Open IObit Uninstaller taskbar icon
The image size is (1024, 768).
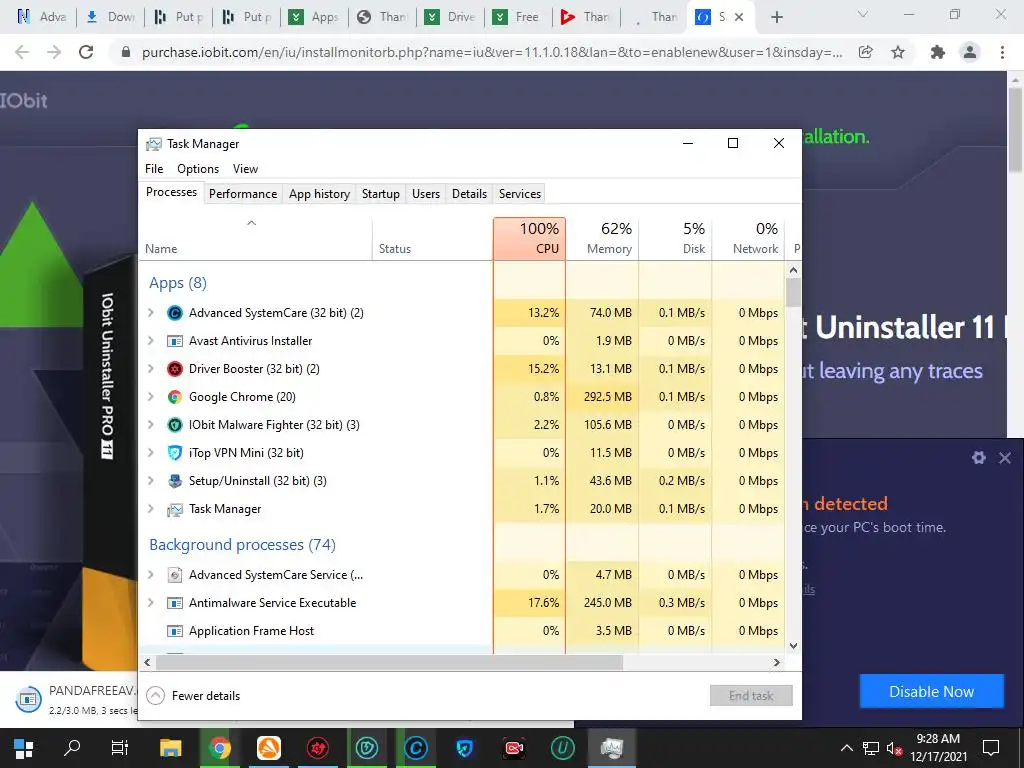[562, 748]
